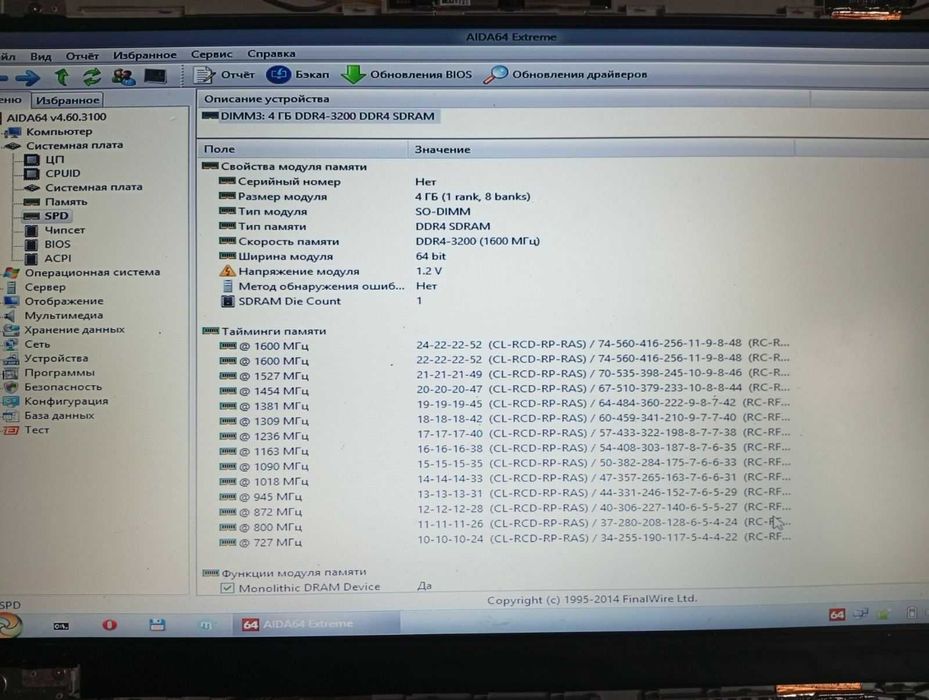Click the @ 727 МГц timing row
This screenshot has width=929, height=700.
[504, 542]
